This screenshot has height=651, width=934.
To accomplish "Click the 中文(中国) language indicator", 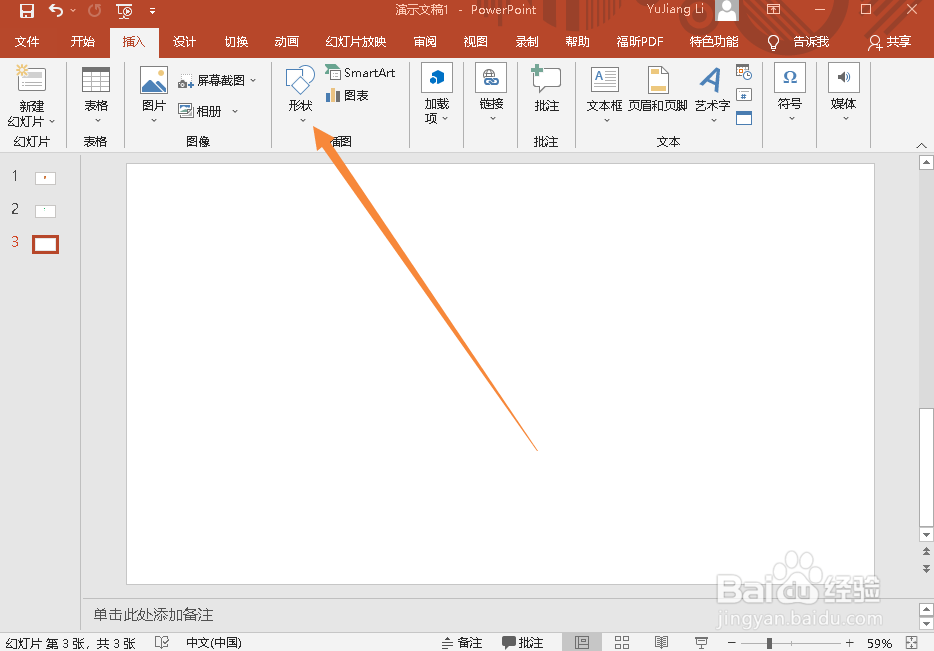I will [214, 643].
